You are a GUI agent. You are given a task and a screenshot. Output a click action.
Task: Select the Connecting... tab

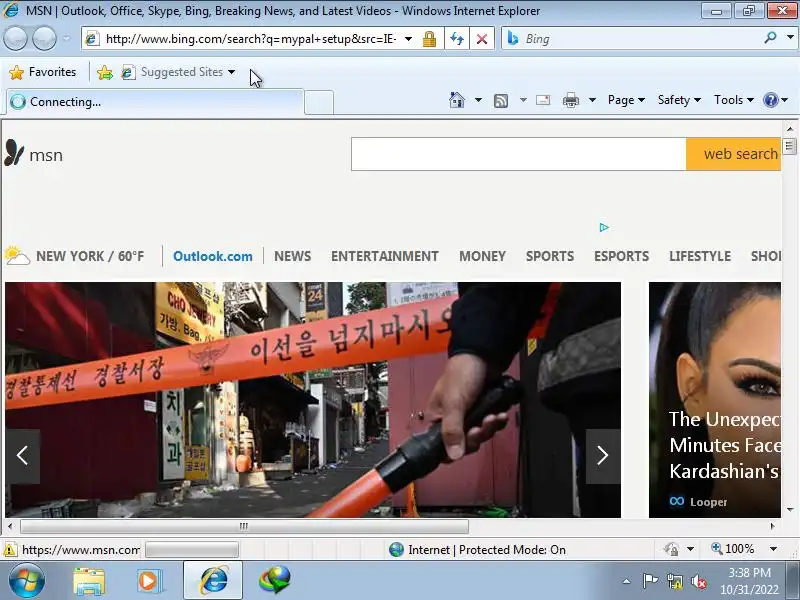[155, 102]
